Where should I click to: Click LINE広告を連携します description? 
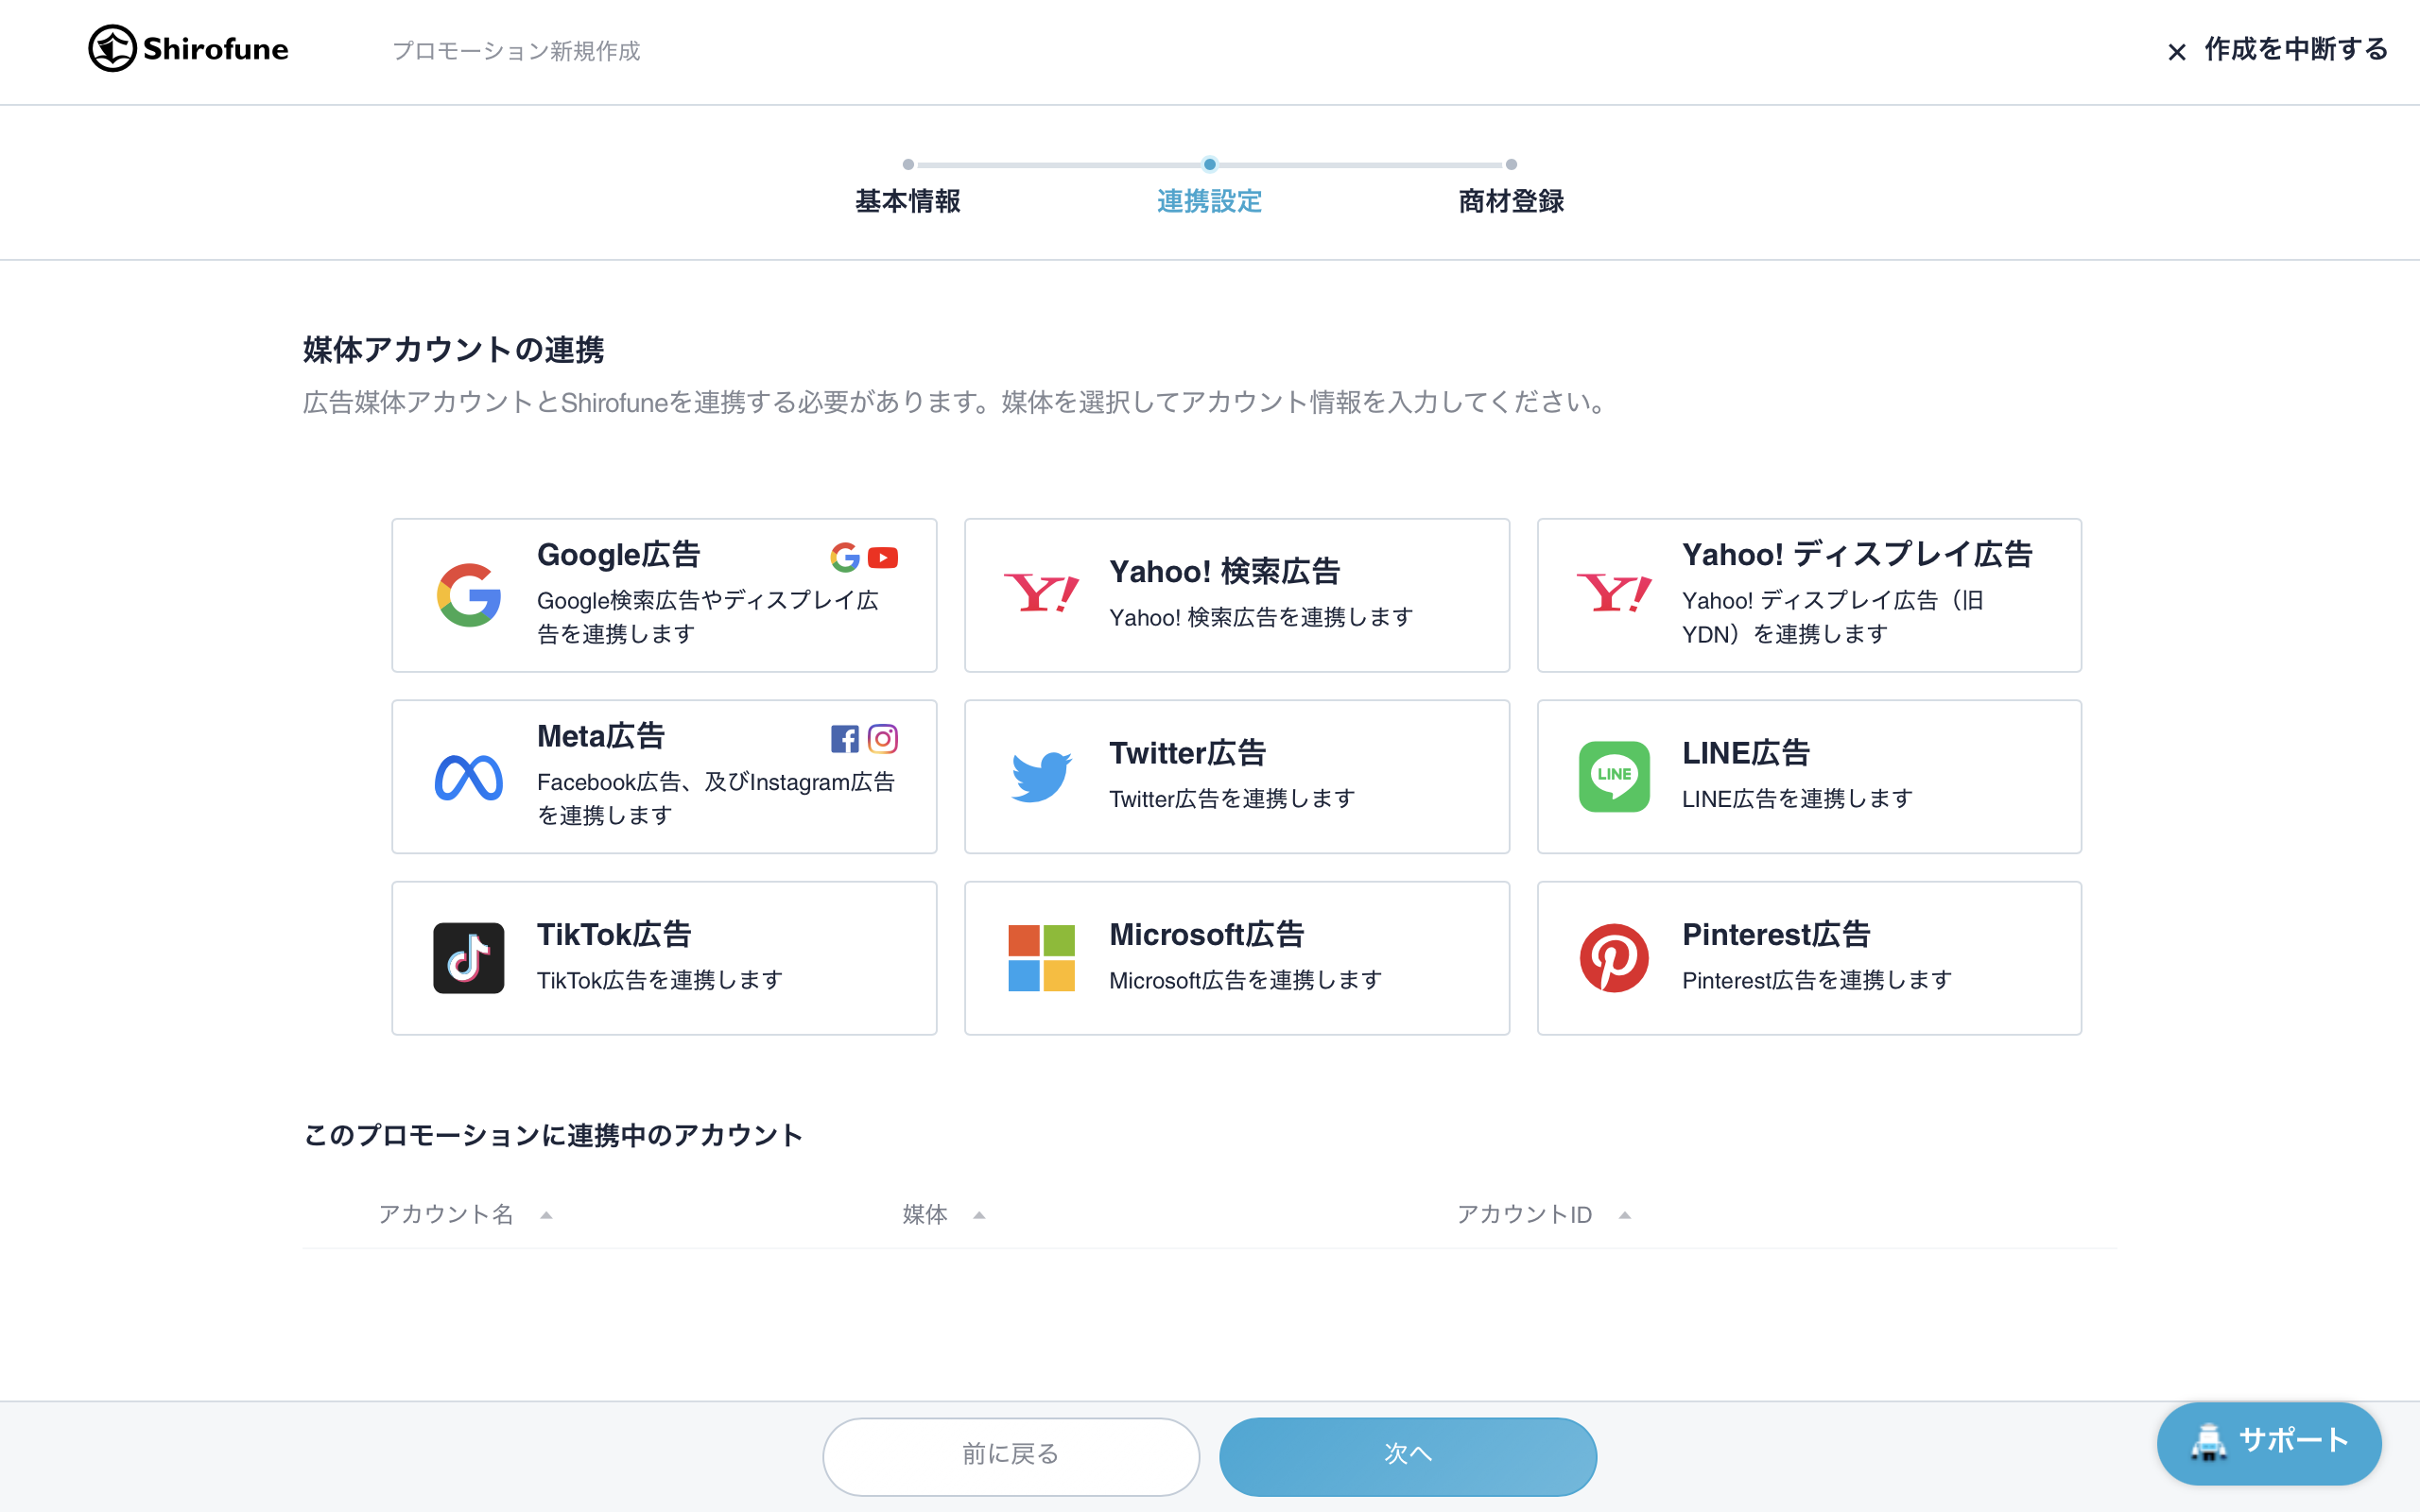coord(1797,798)
